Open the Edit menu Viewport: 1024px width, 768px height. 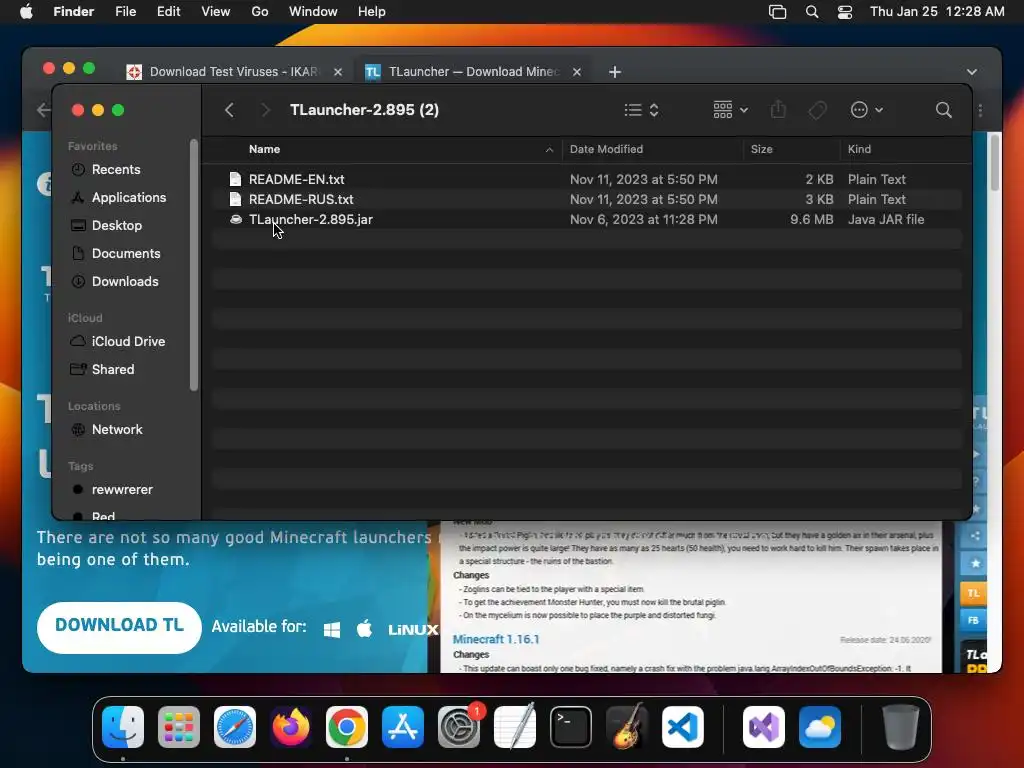coord(168,12)
